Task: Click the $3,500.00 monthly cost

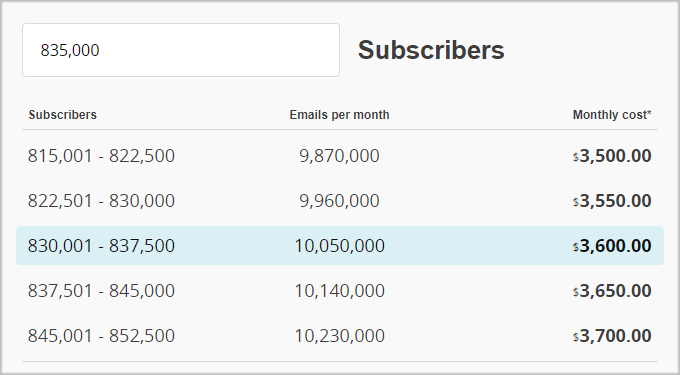Action: pos(612,156)
